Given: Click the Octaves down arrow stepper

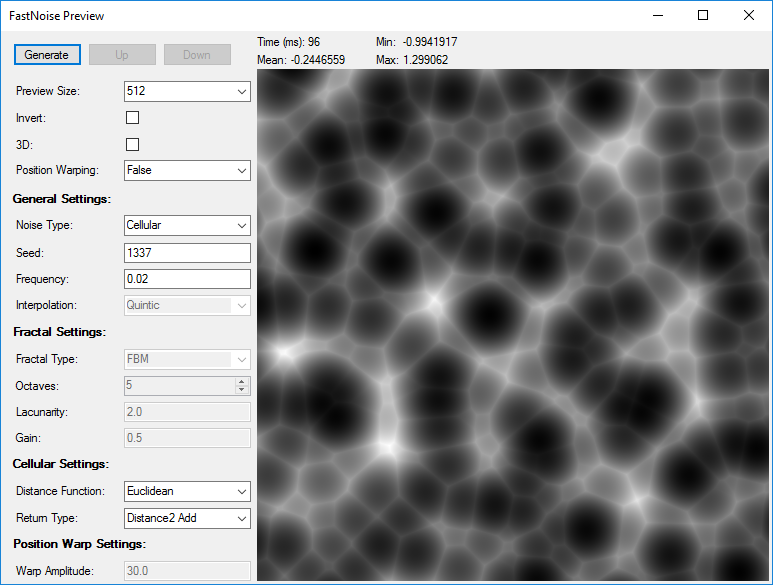Looking at the screenshot, I should (242, 390).
